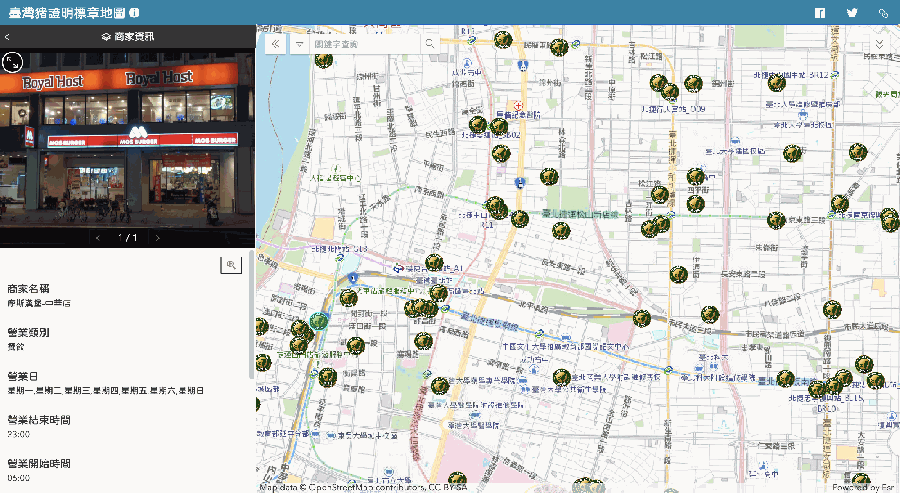Open the share link icon in header
This screenshot has width=900, height=493.
click(x=883, y=13)
